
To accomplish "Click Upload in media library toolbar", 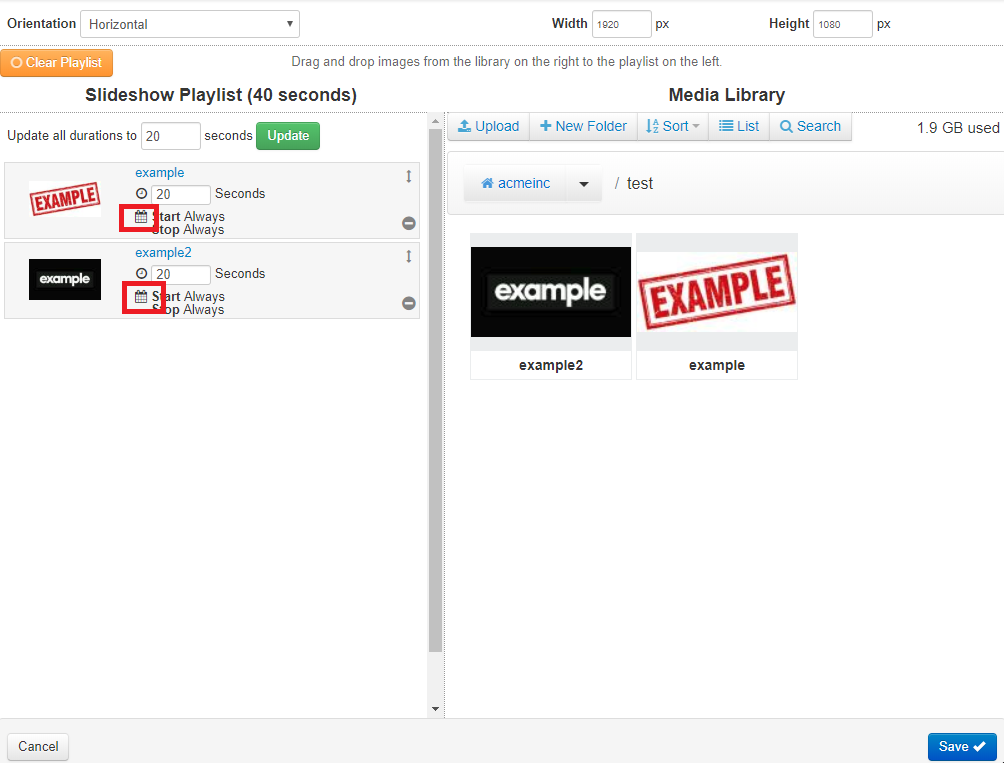I will click(x=489, y=126).
